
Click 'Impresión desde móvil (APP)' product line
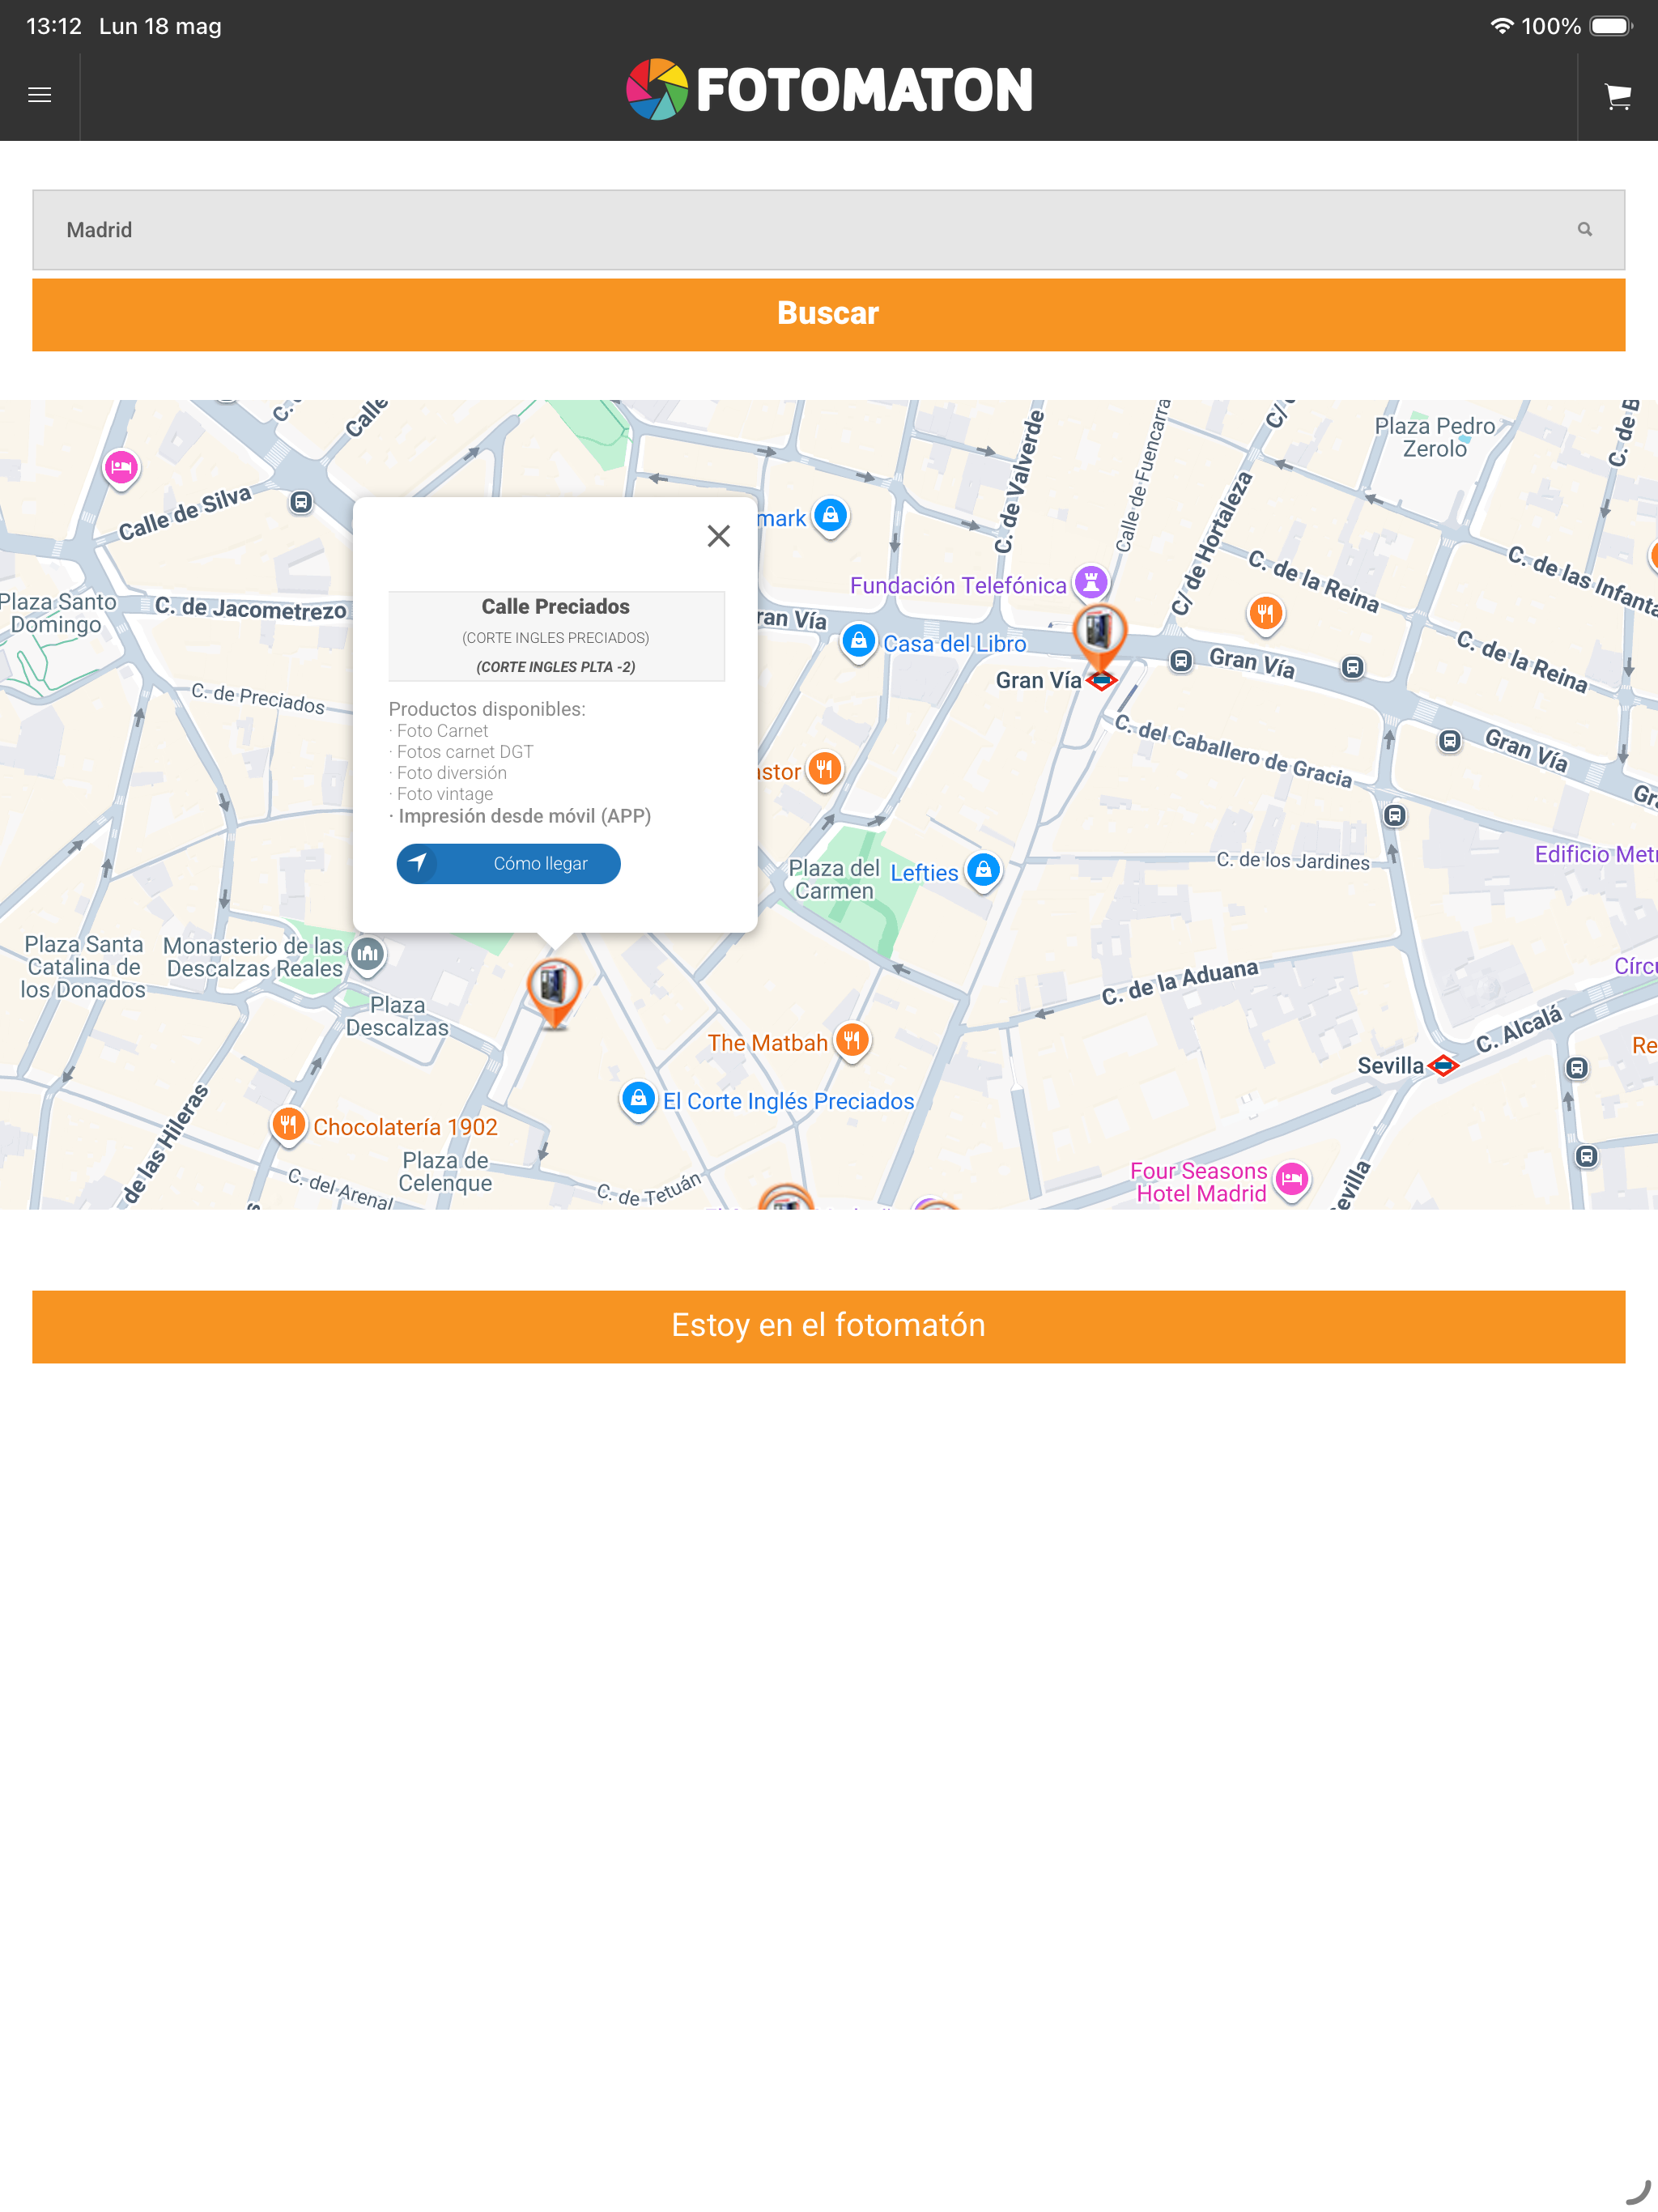520,816
